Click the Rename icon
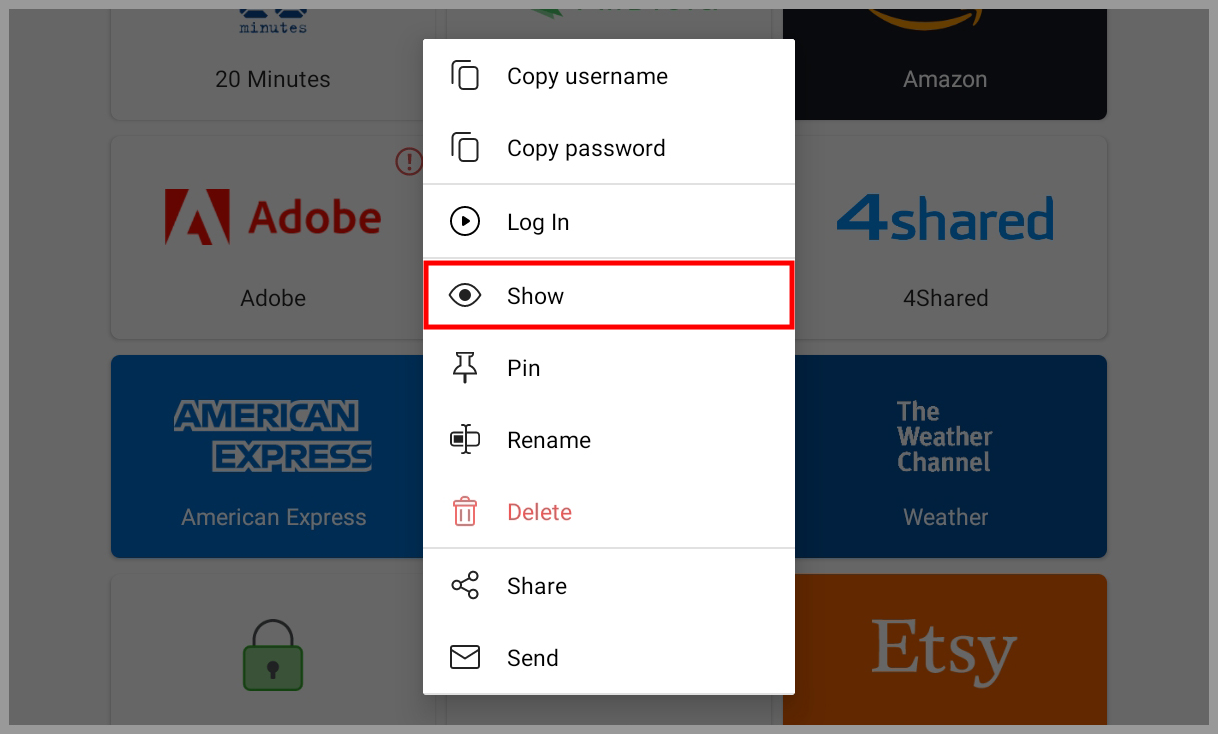The width and height of the screenshot is (1218, 734). pos(464,439)
